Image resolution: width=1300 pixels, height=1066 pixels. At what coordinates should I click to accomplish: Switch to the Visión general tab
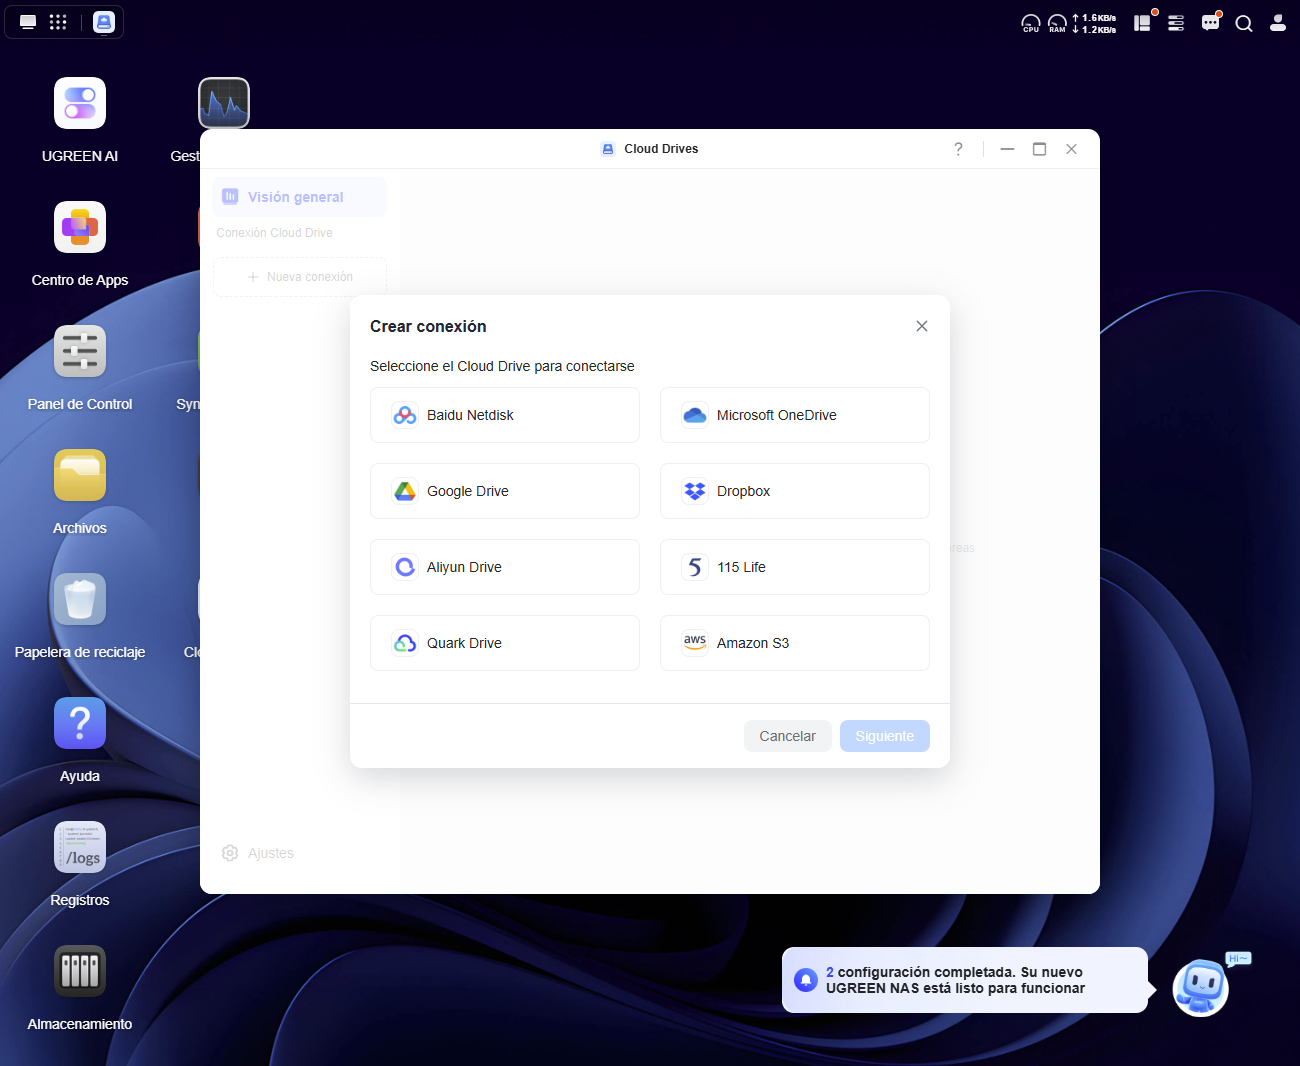299,197
